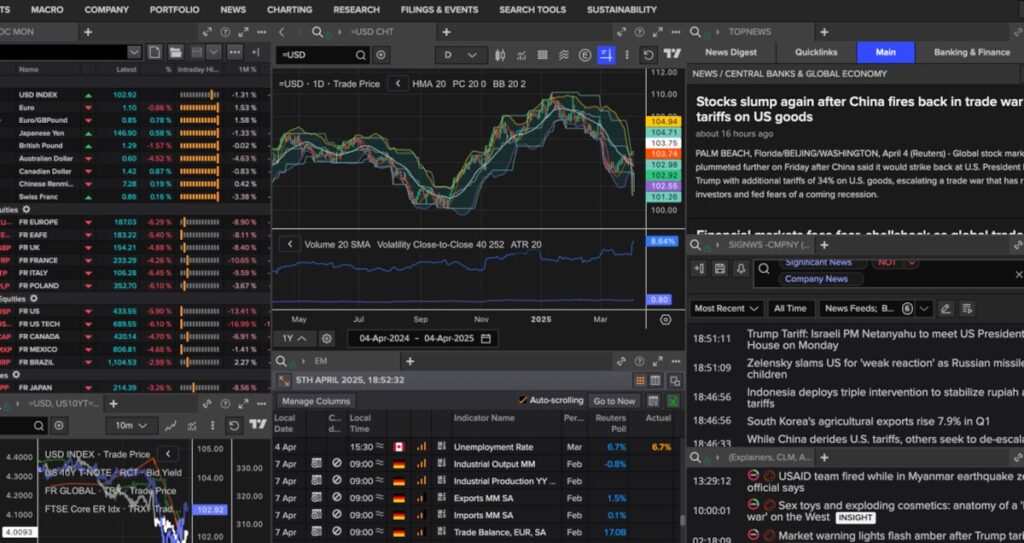
Task: Click help icon in =USD CHT panel header
Action: click(639, 31)
